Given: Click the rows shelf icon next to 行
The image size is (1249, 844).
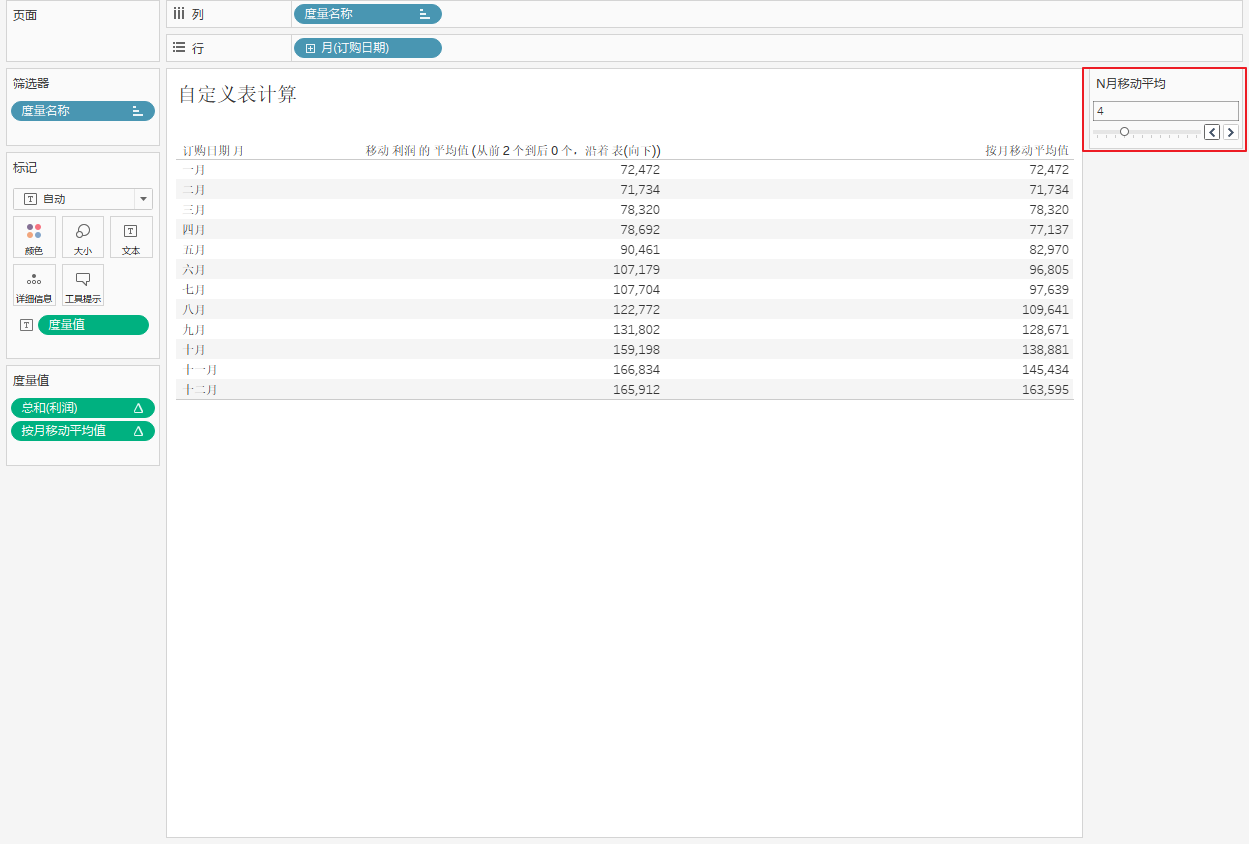Looking at the screenshot, I should (179, 47).
